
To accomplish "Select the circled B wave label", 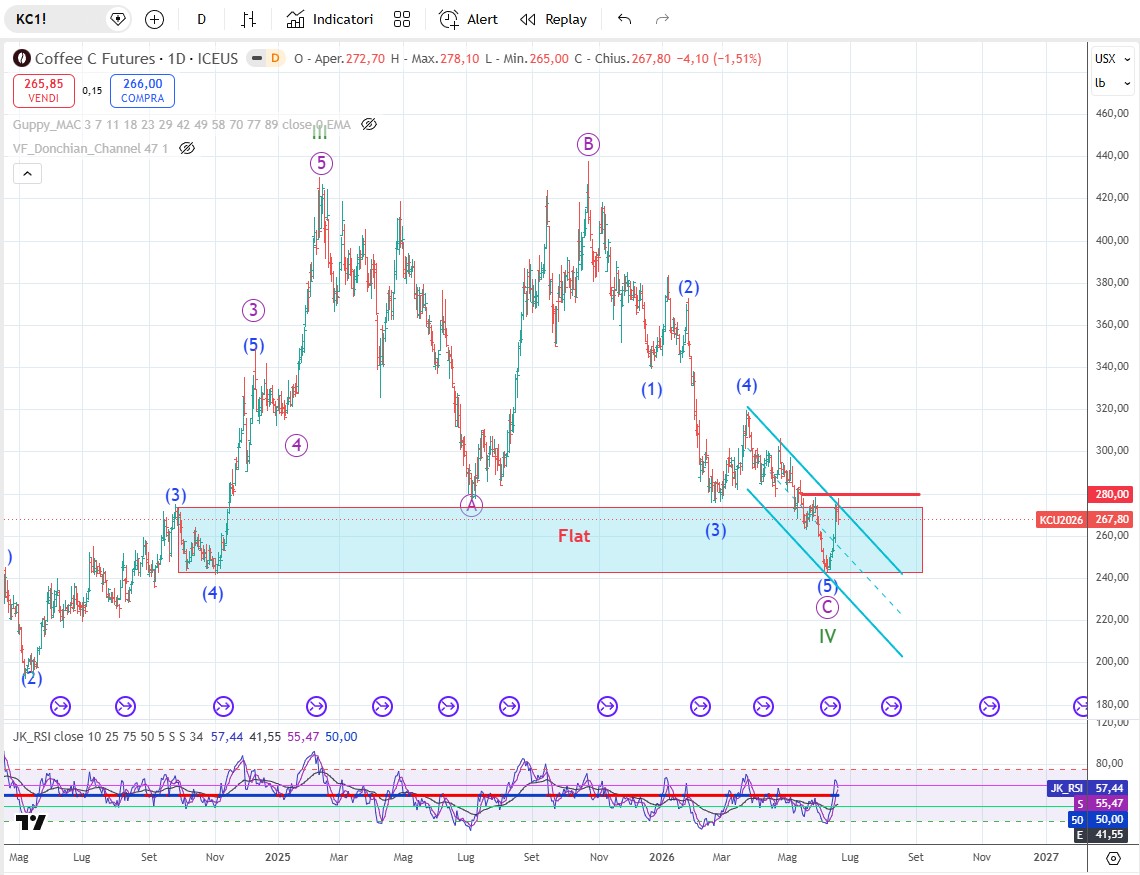I will 588,144.
